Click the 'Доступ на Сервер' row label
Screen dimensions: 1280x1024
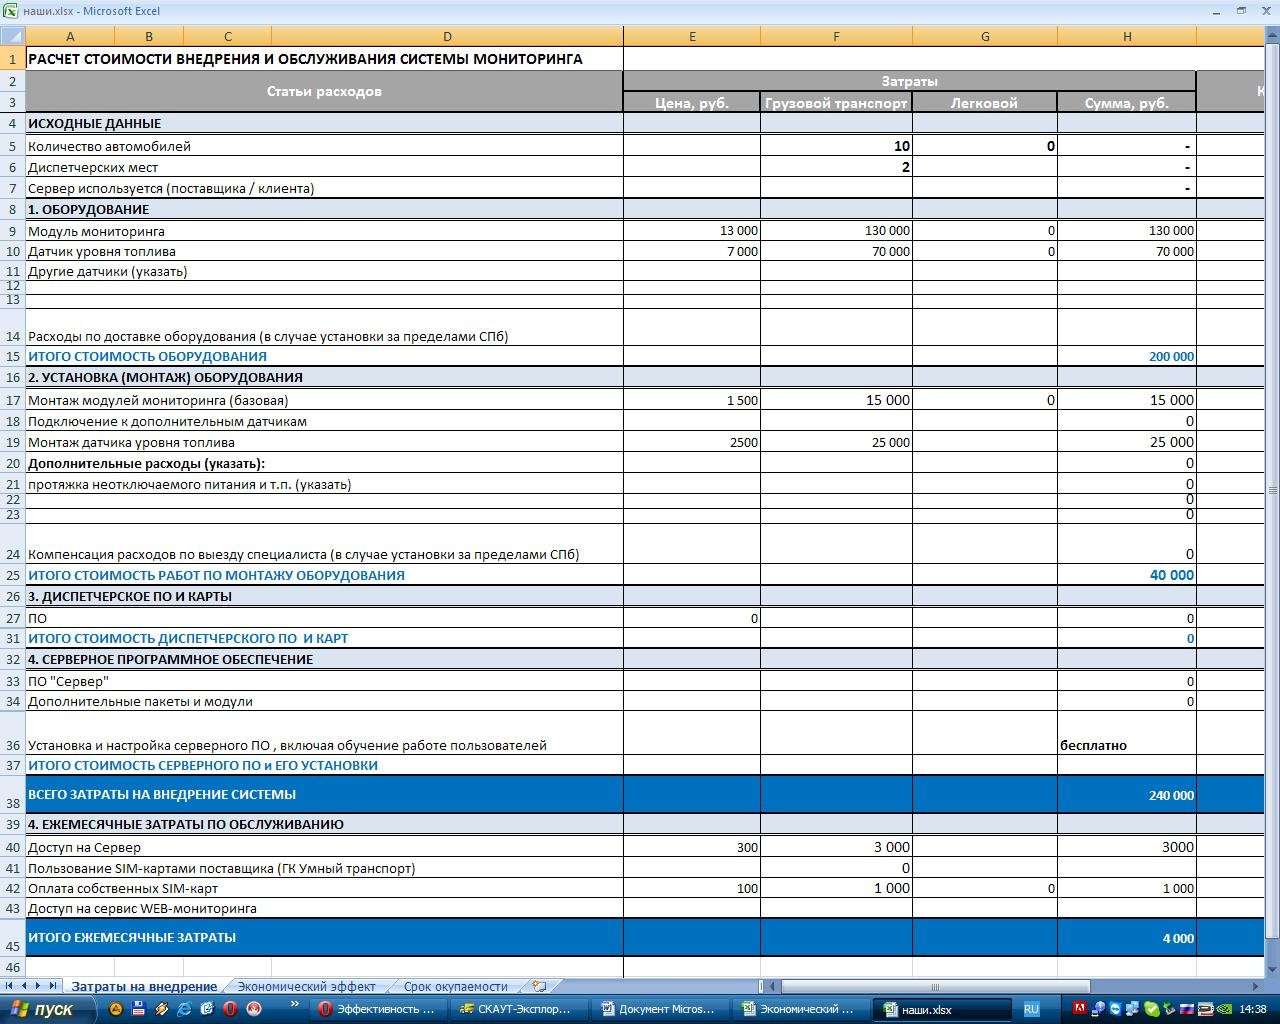pyautogui.click(x=84, y=847)
